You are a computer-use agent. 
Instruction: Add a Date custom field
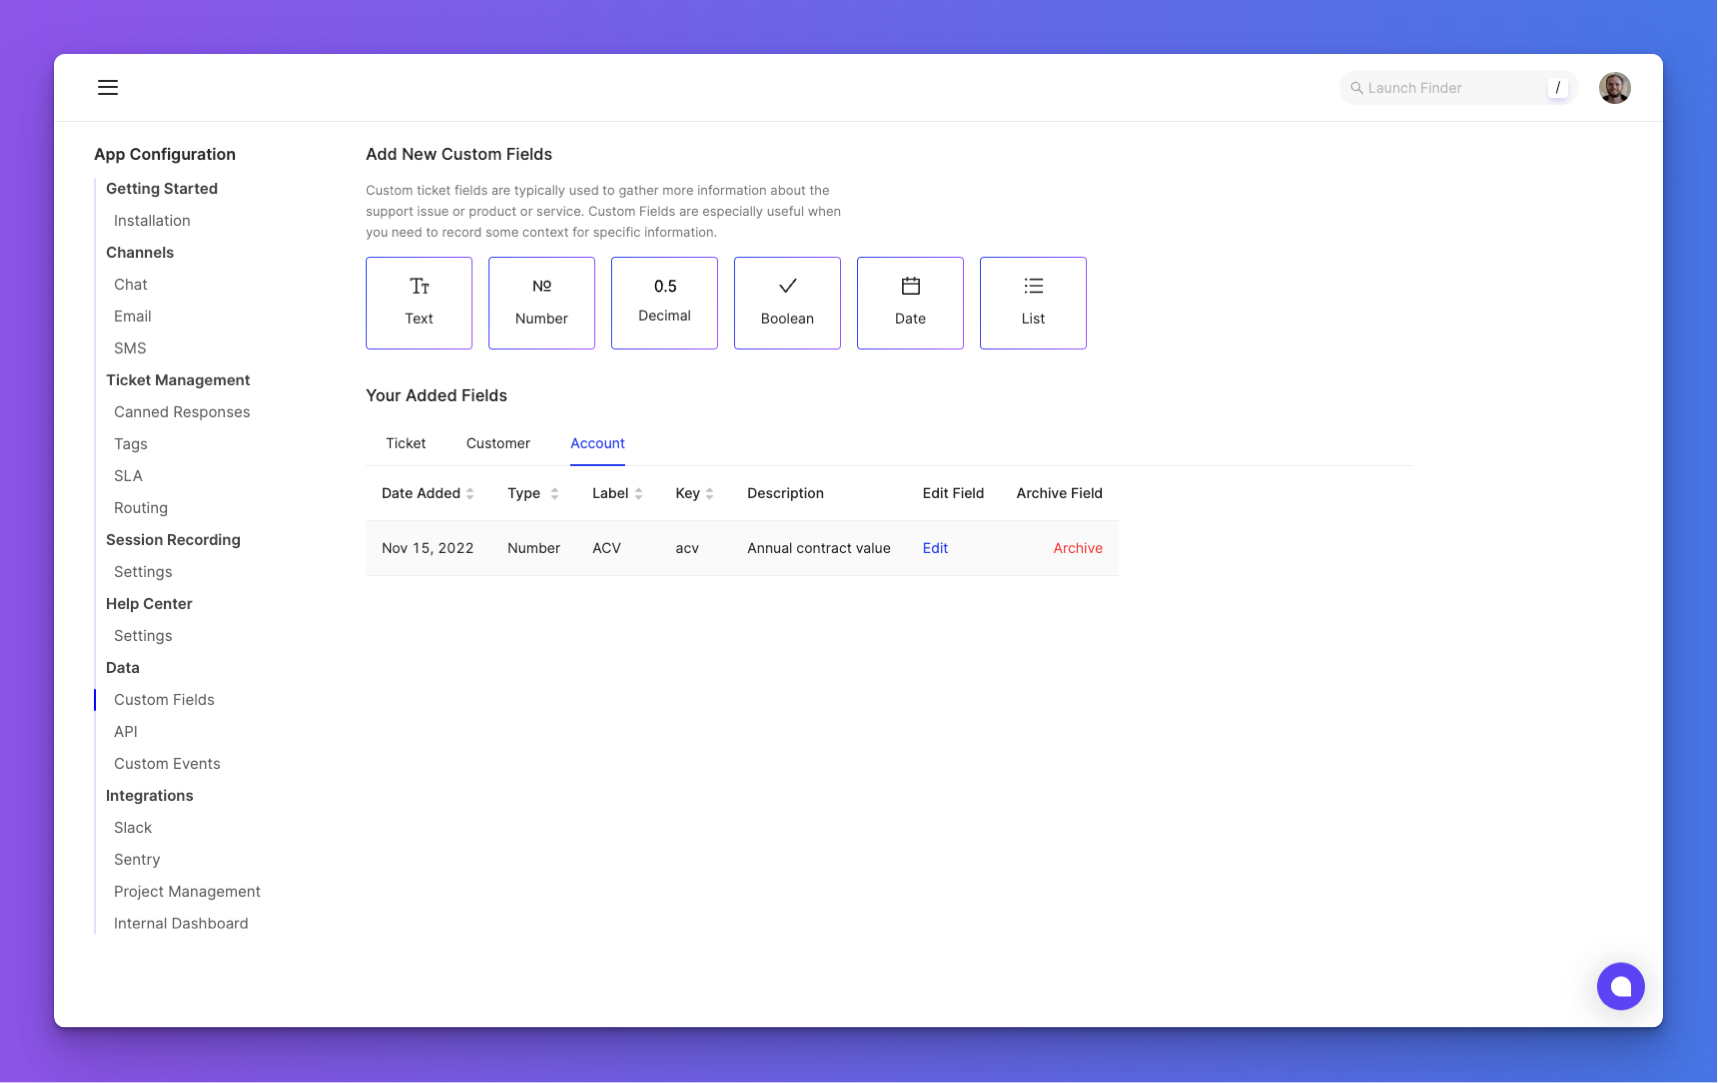point(910,303)
